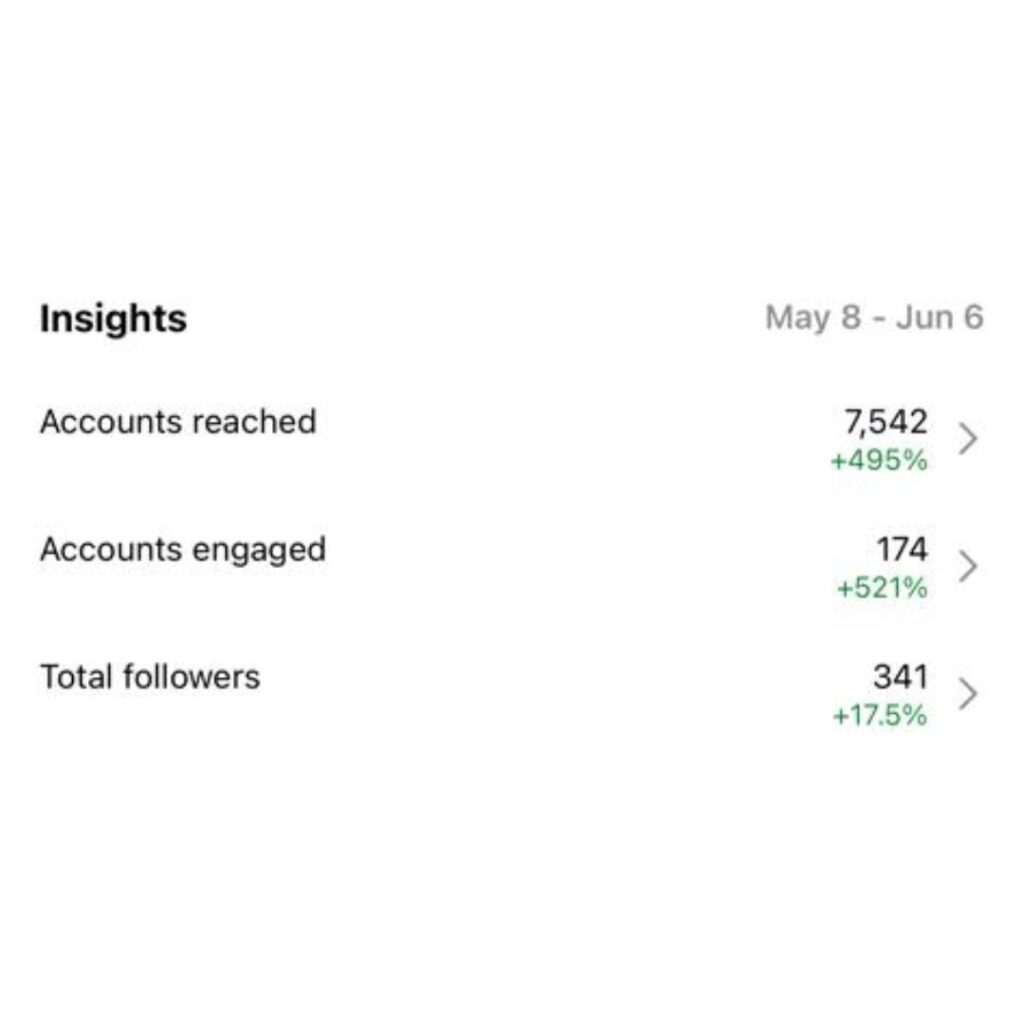
Task: Click the 341 total followers count
Action: [900, 677]
